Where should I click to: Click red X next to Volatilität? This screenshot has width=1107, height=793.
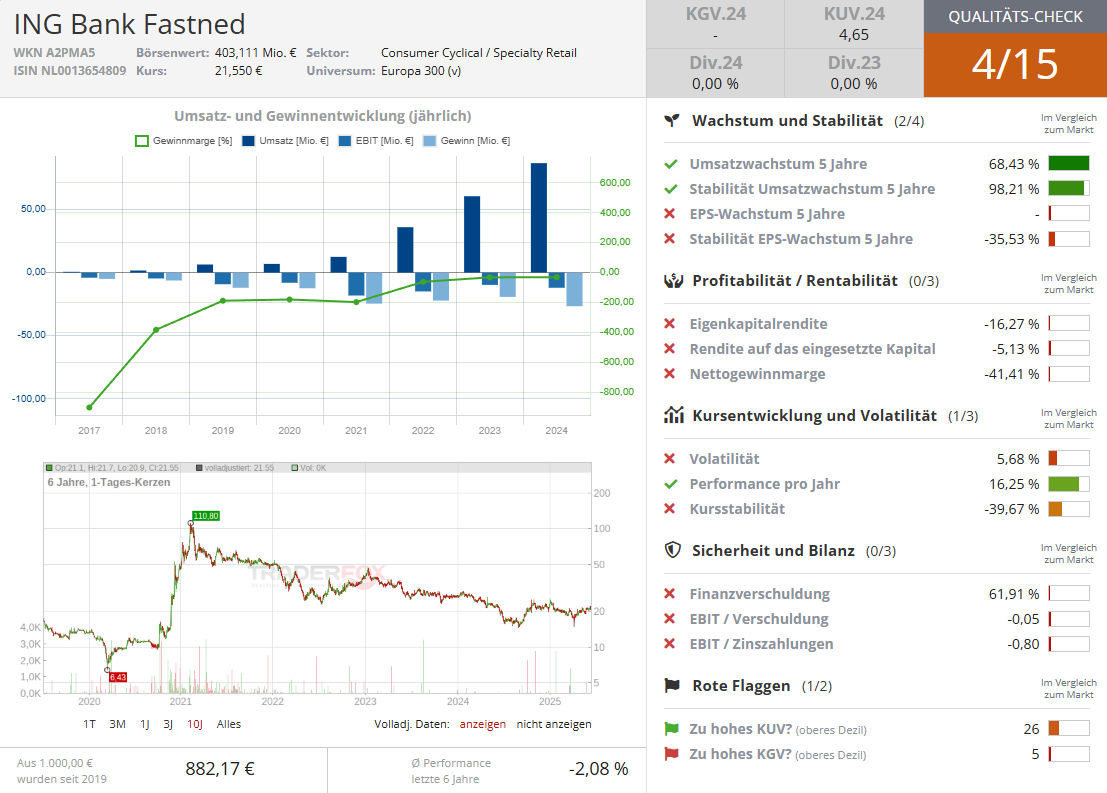670,458
